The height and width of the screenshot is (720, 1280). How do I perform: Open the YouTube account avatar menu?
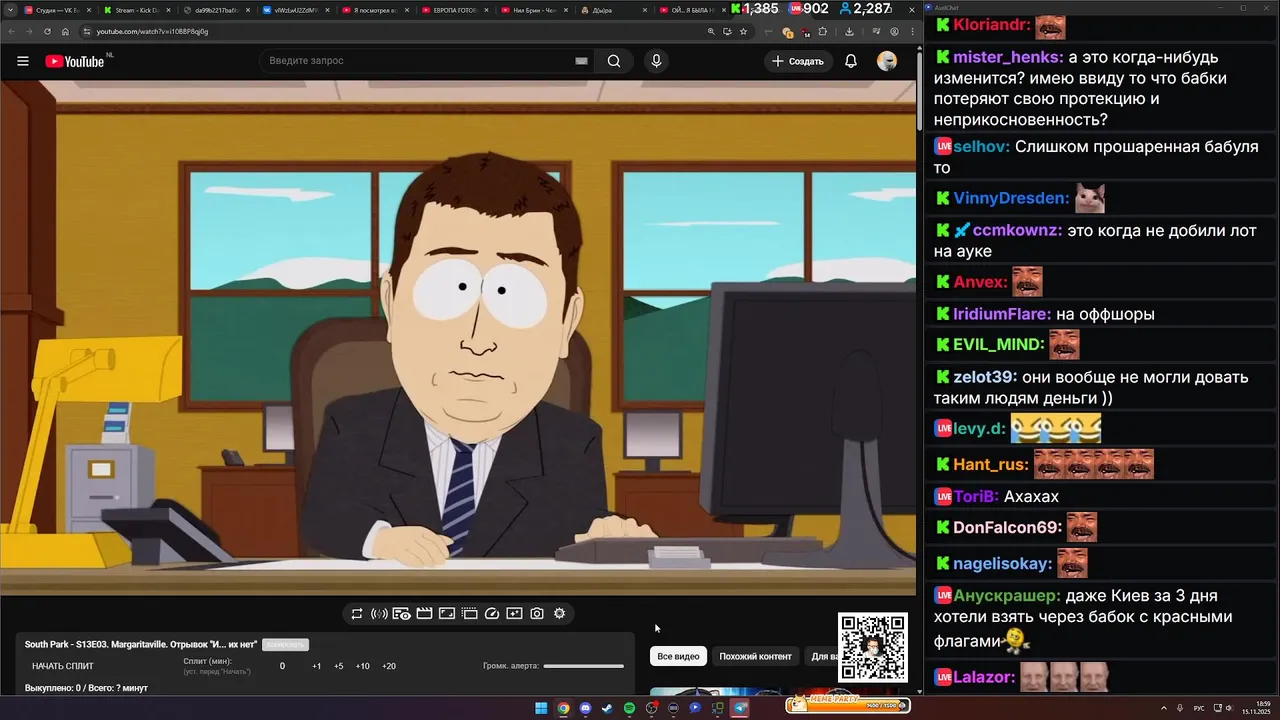[887, 61]
